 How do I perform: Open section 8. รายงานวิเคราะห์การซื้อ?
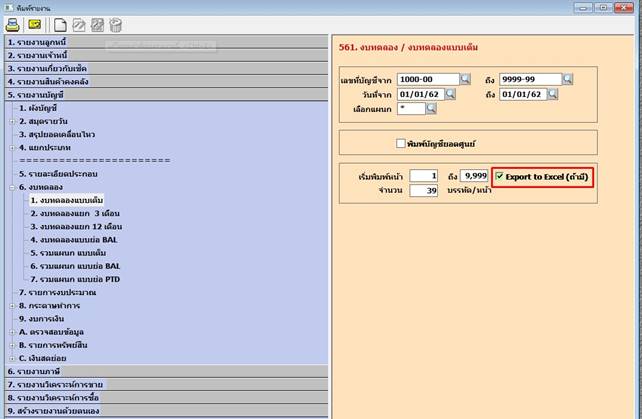[x=166, y=398]
